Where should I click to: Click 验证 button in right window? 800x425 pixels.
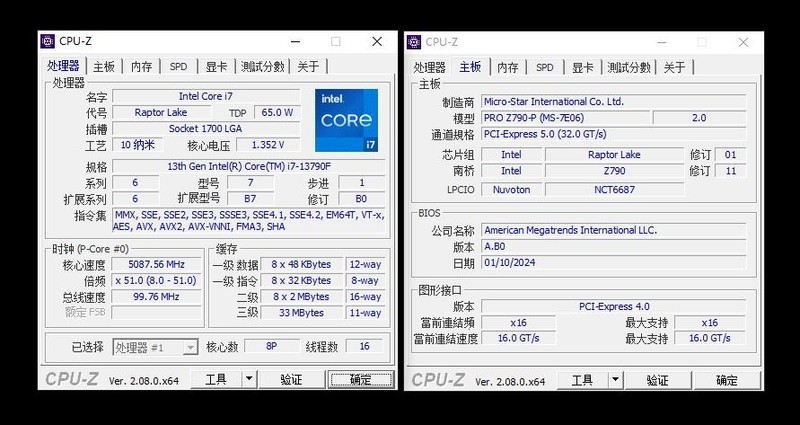658,381
